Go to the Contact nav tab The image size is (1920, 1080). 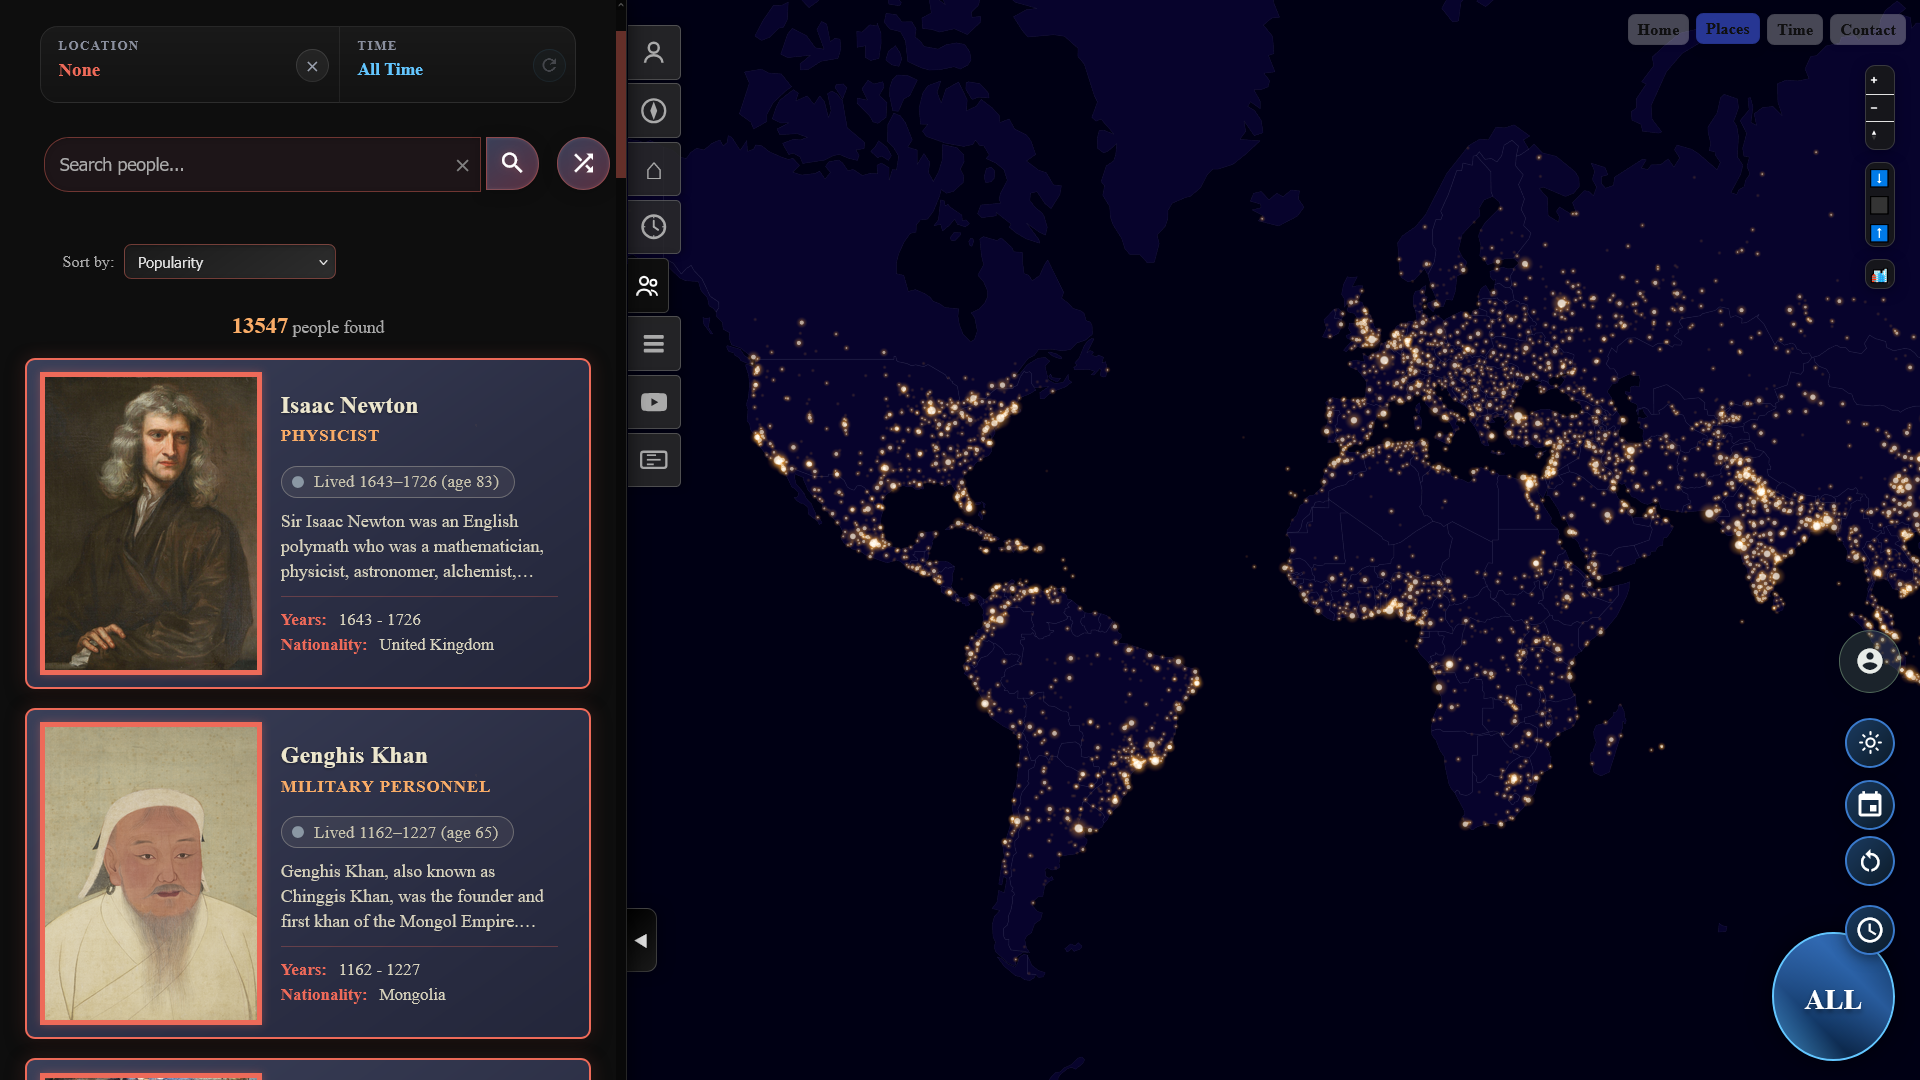(x=1867, y=30)
